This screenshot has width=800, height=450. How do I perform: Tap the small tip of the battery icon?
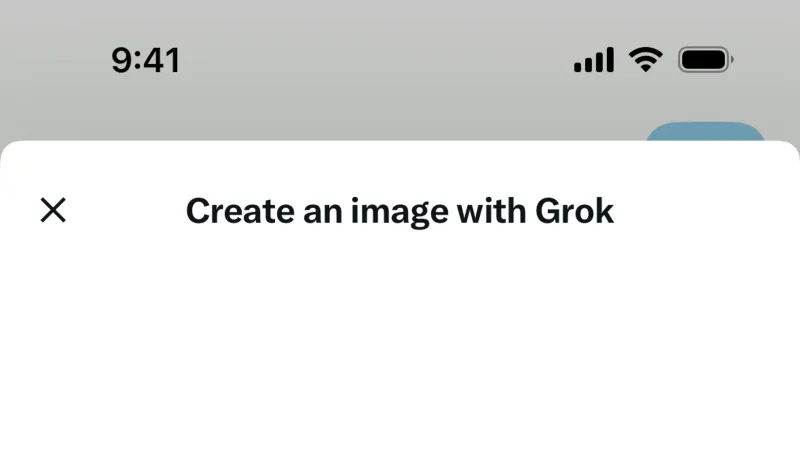point(733,60)
